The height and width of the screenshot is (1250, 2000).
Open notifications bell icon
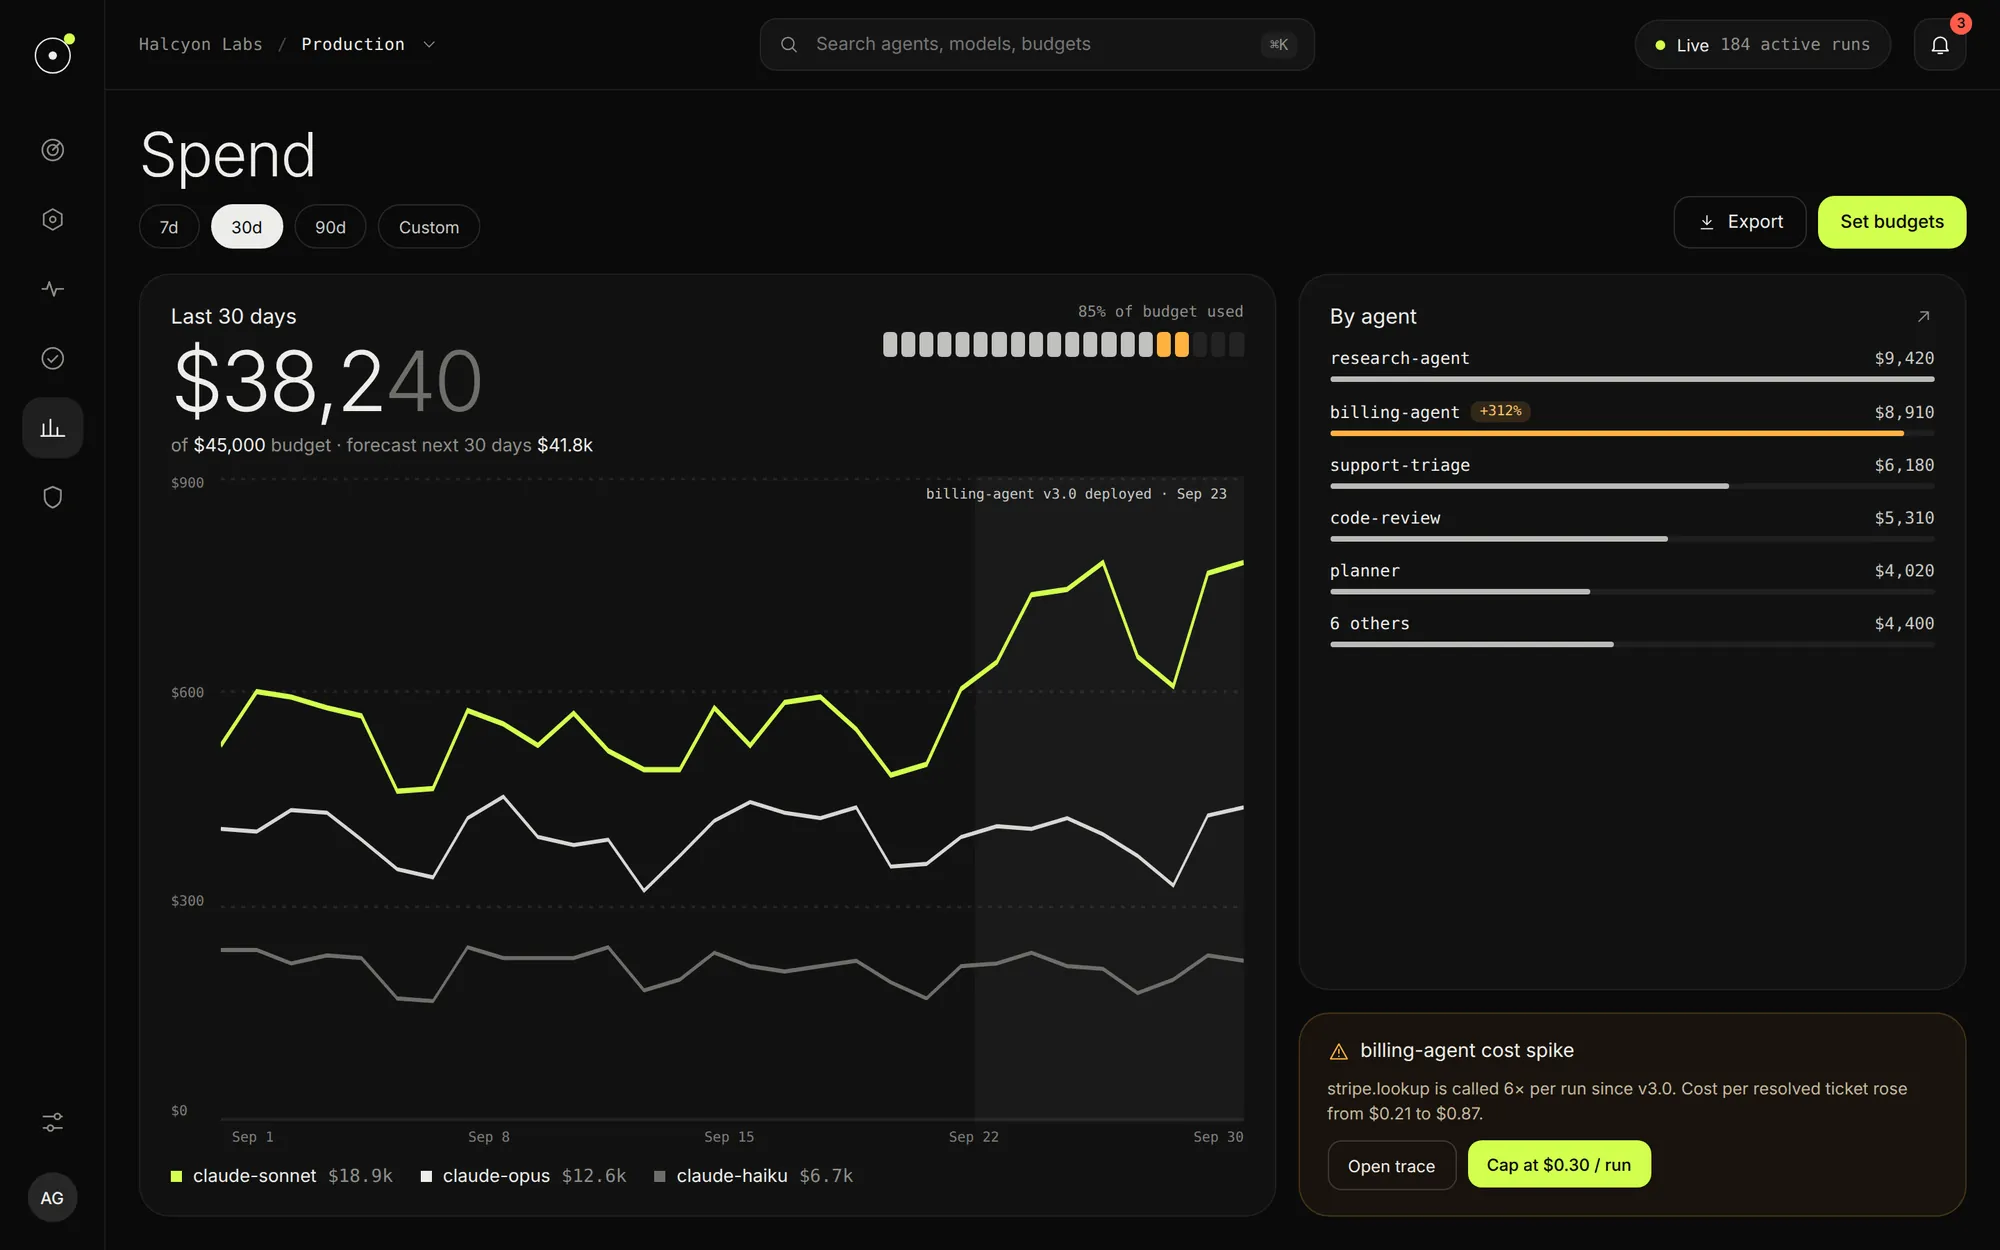click(x=1940, y=45)
